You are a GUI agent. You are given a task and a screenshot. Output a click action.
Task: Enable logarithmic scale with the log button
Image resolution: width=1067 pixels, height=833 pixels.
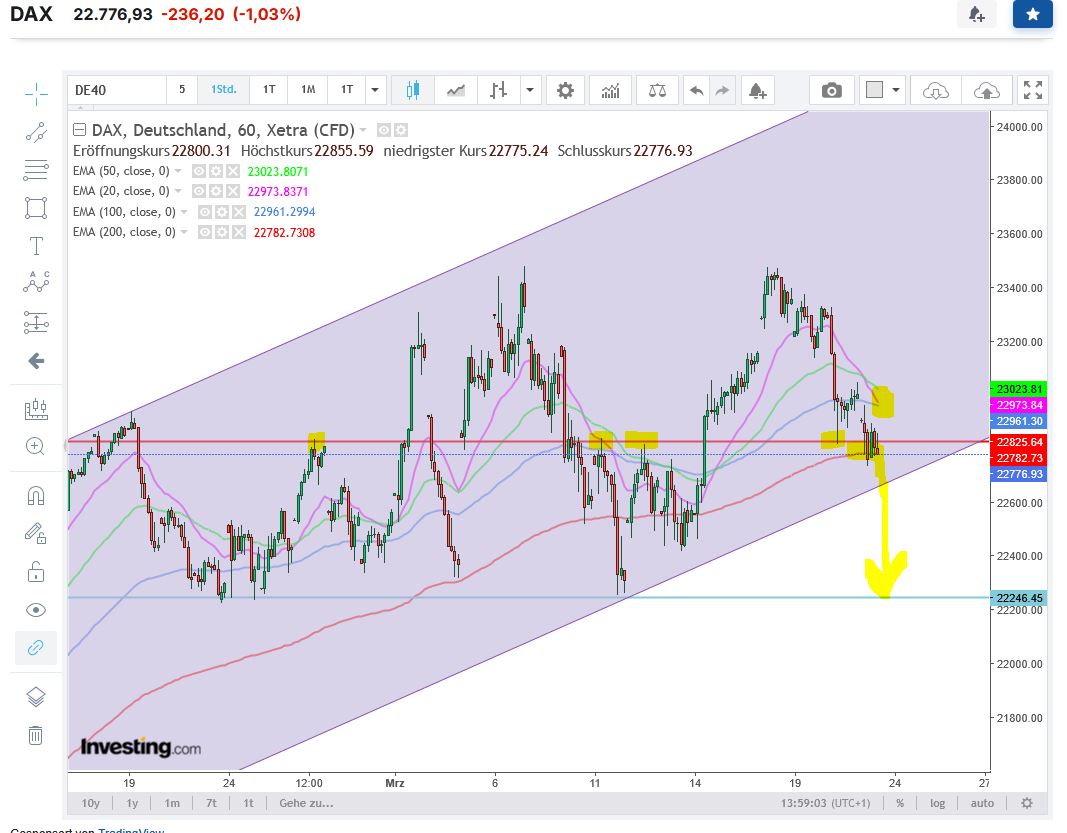937,803
